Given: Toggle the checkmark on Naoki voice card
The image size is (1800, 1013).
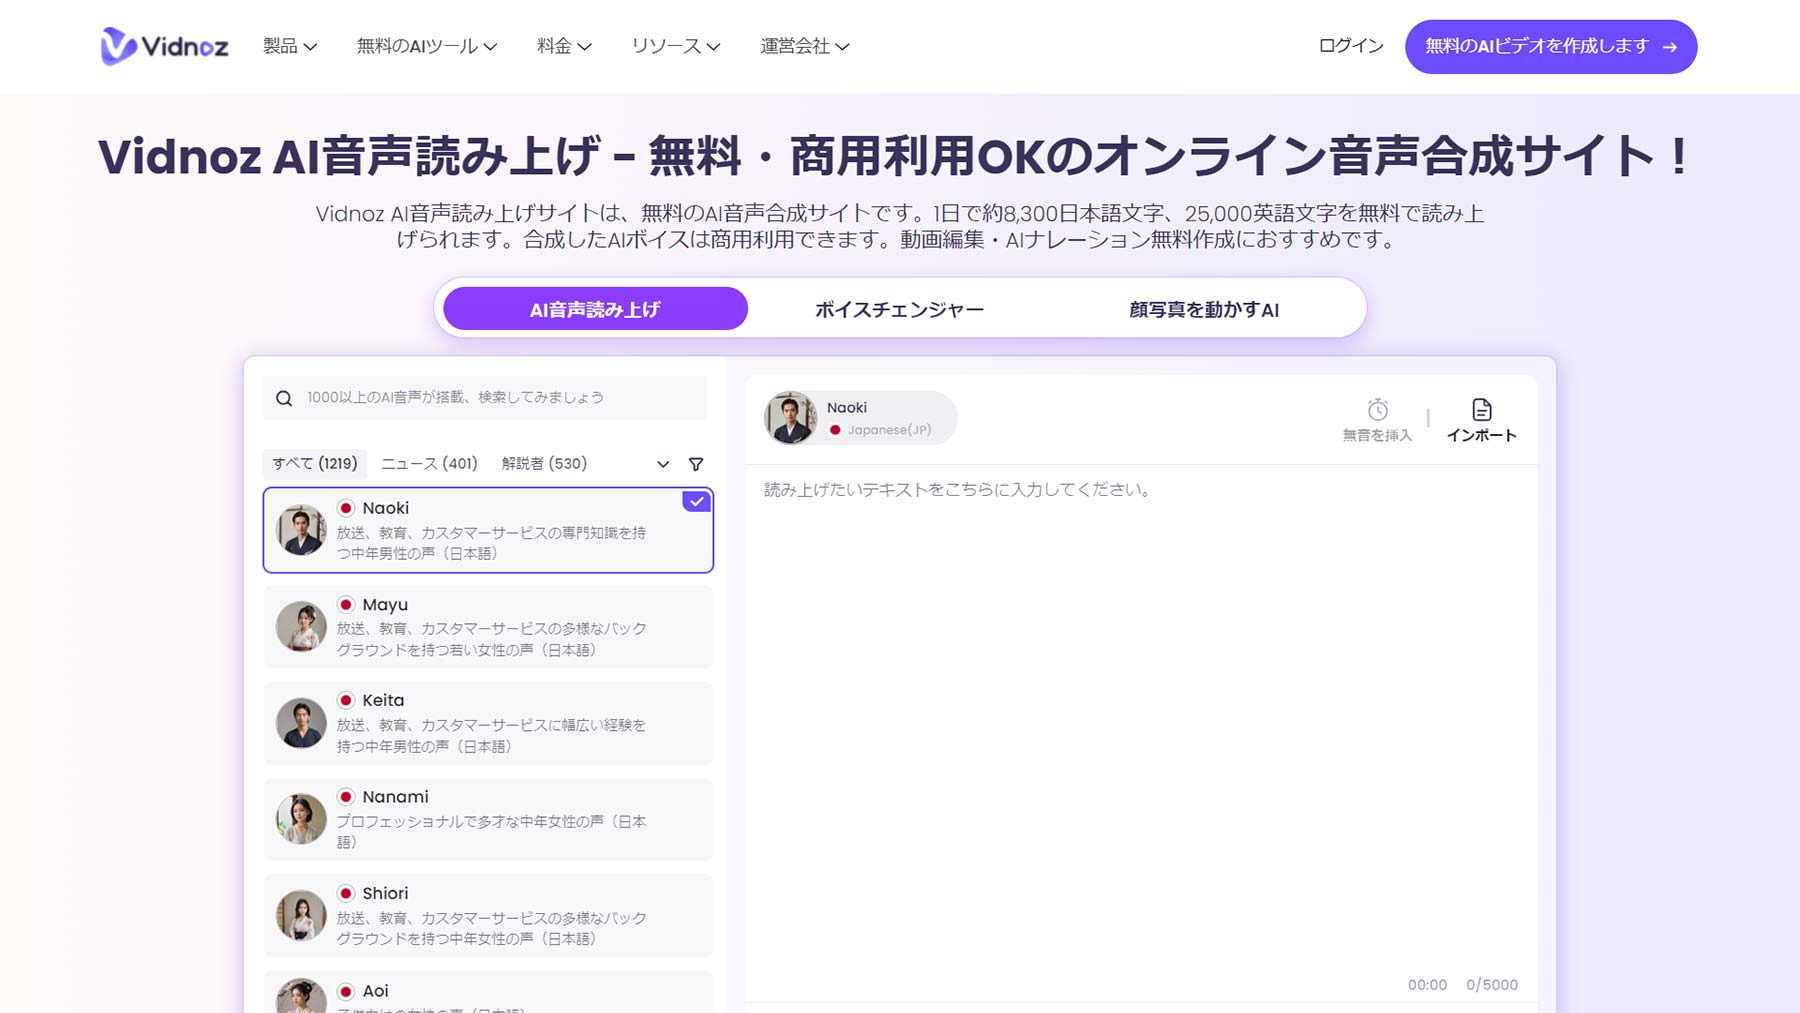Looking at the screenshot, I should [x=697, y=502].
